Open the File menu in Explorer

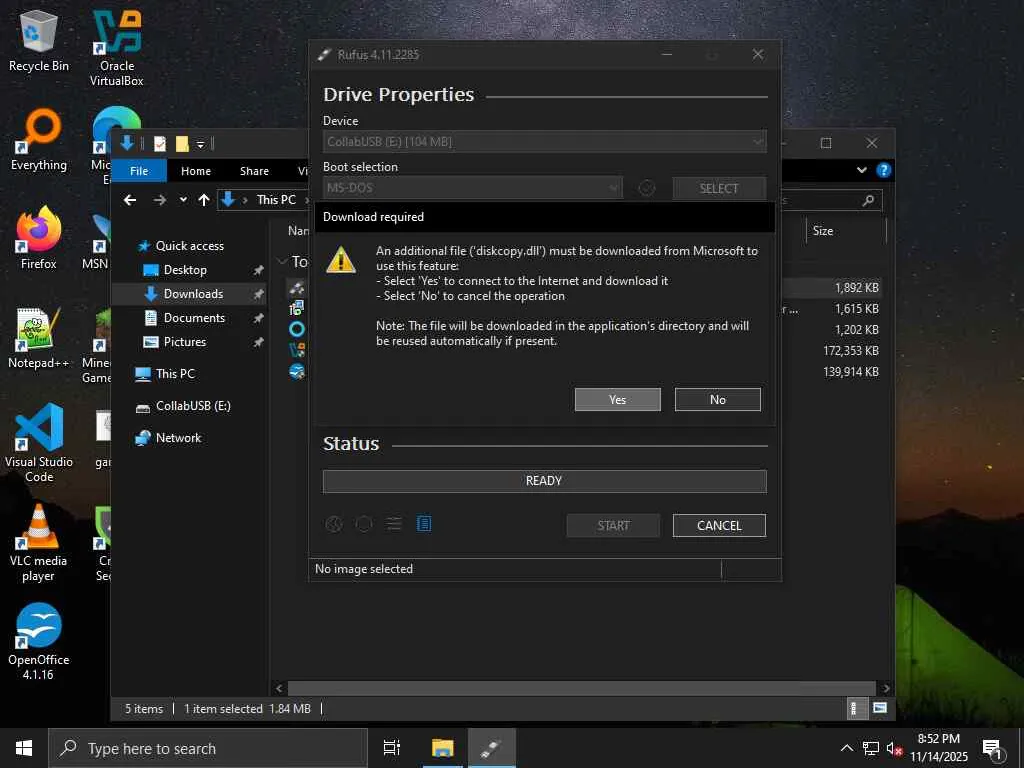point(138,171)
